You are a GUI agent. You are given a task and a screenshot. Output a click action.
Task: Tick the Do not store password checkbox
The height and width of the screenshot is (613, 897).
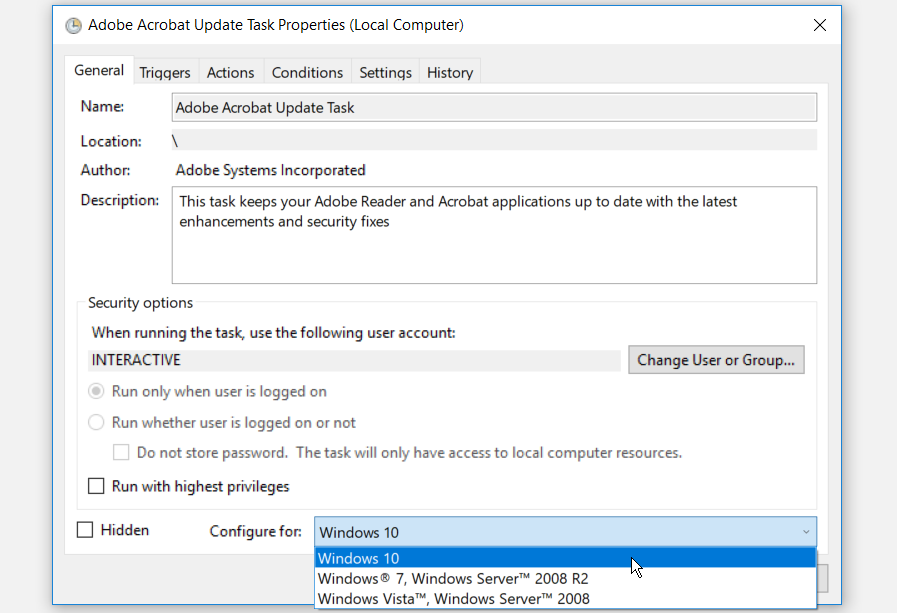(121, 453)
